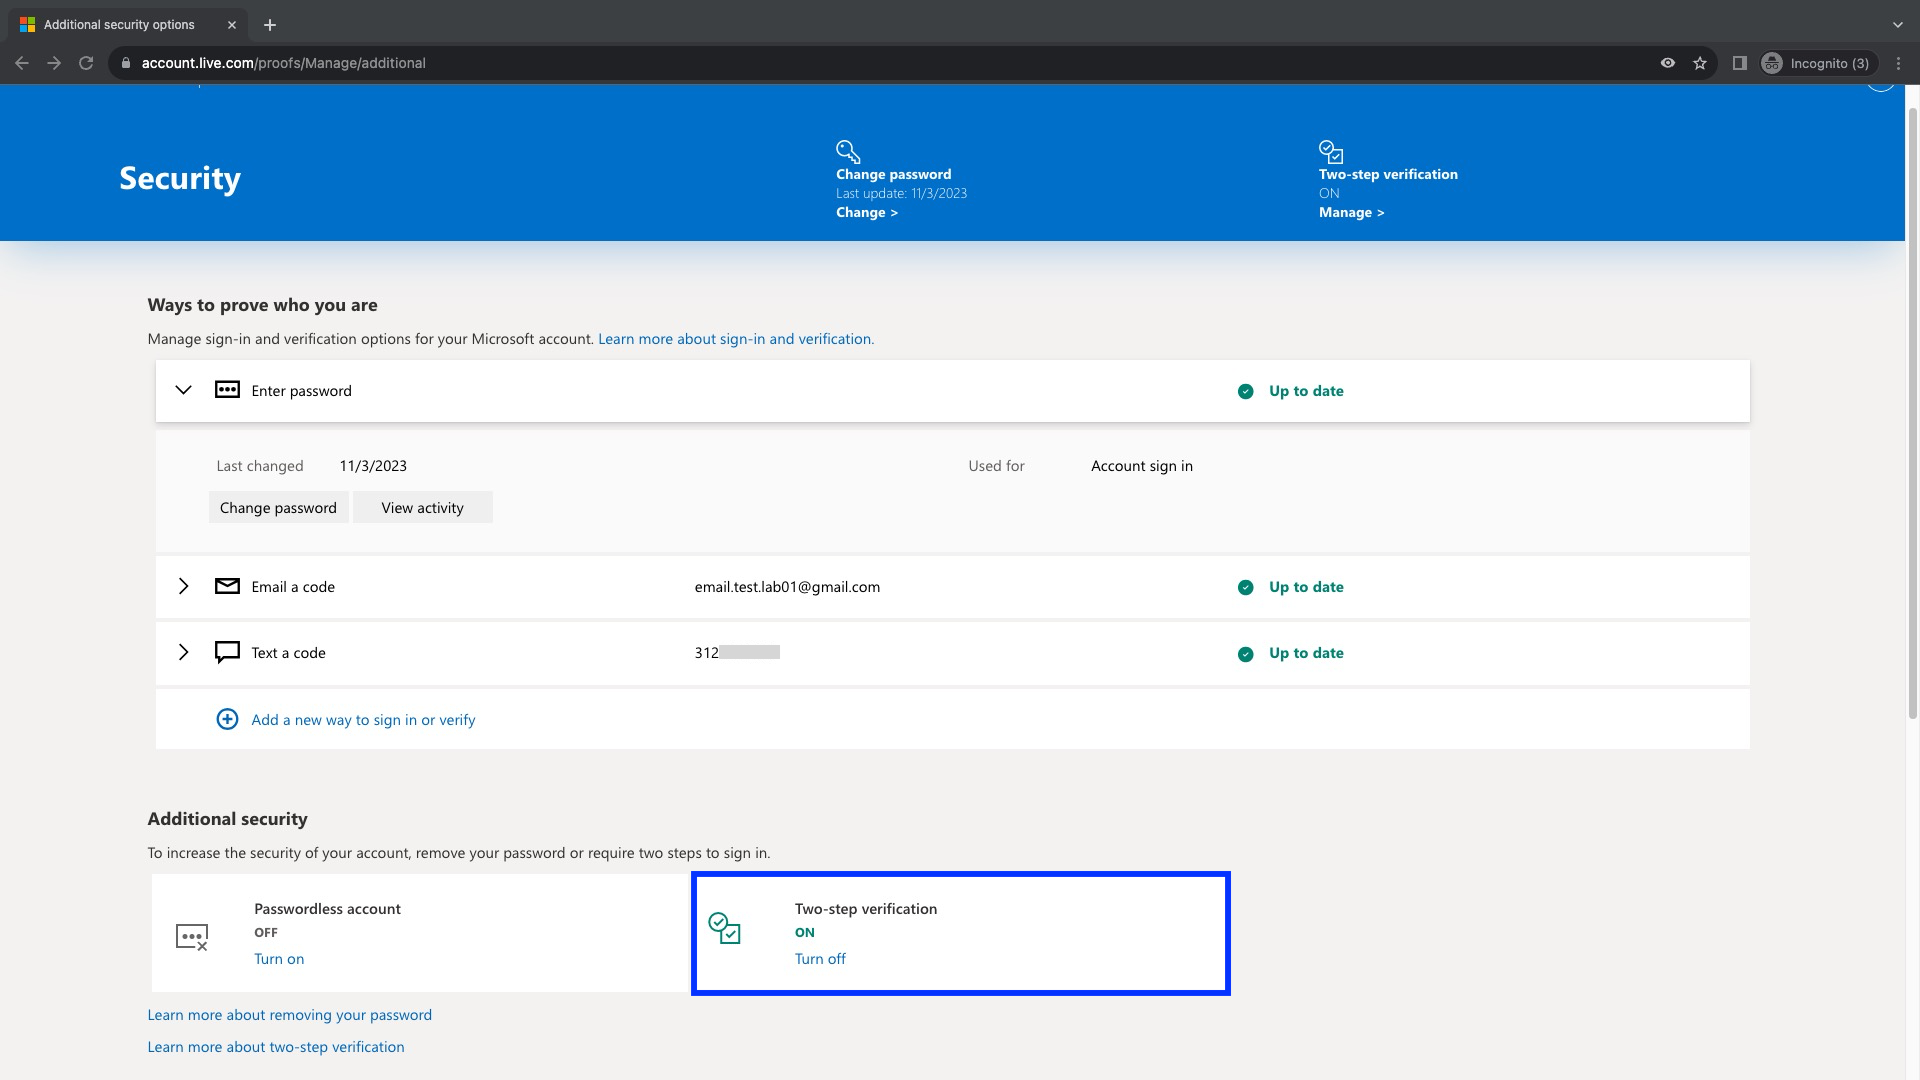The image size is (1920, 1080).
Task: Collapse the Enter password section
Action: 183,390
